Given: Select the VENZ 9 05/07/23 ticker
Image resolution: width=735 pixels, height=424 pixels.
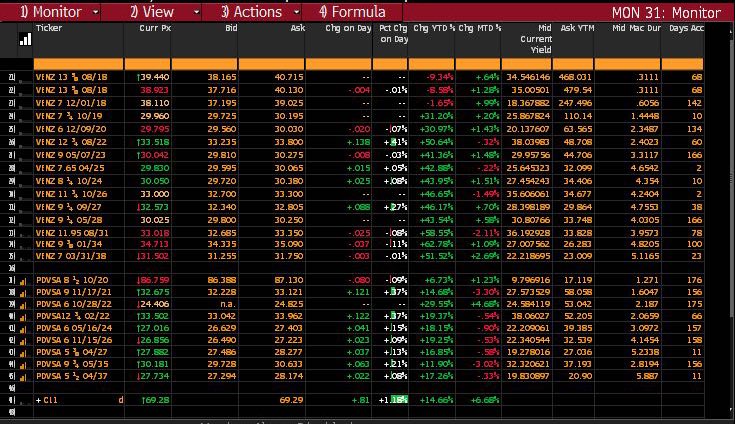Looking at the screenshot, I should coord(71,155).
